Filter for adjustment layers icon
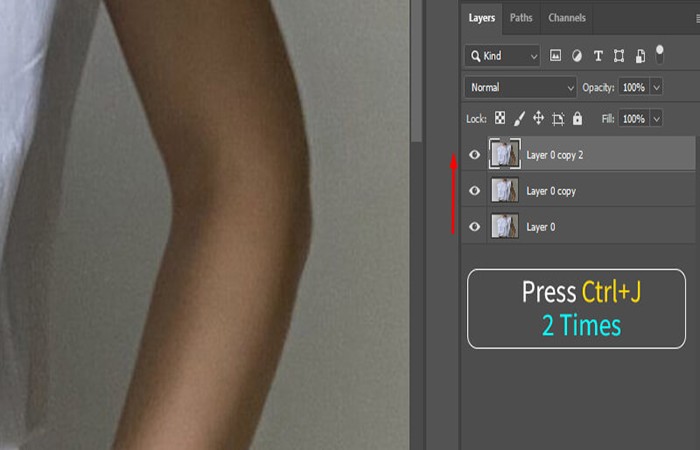The height and width of the screenshot is (450, 700). pyautogui.click(x=577, y=56)
